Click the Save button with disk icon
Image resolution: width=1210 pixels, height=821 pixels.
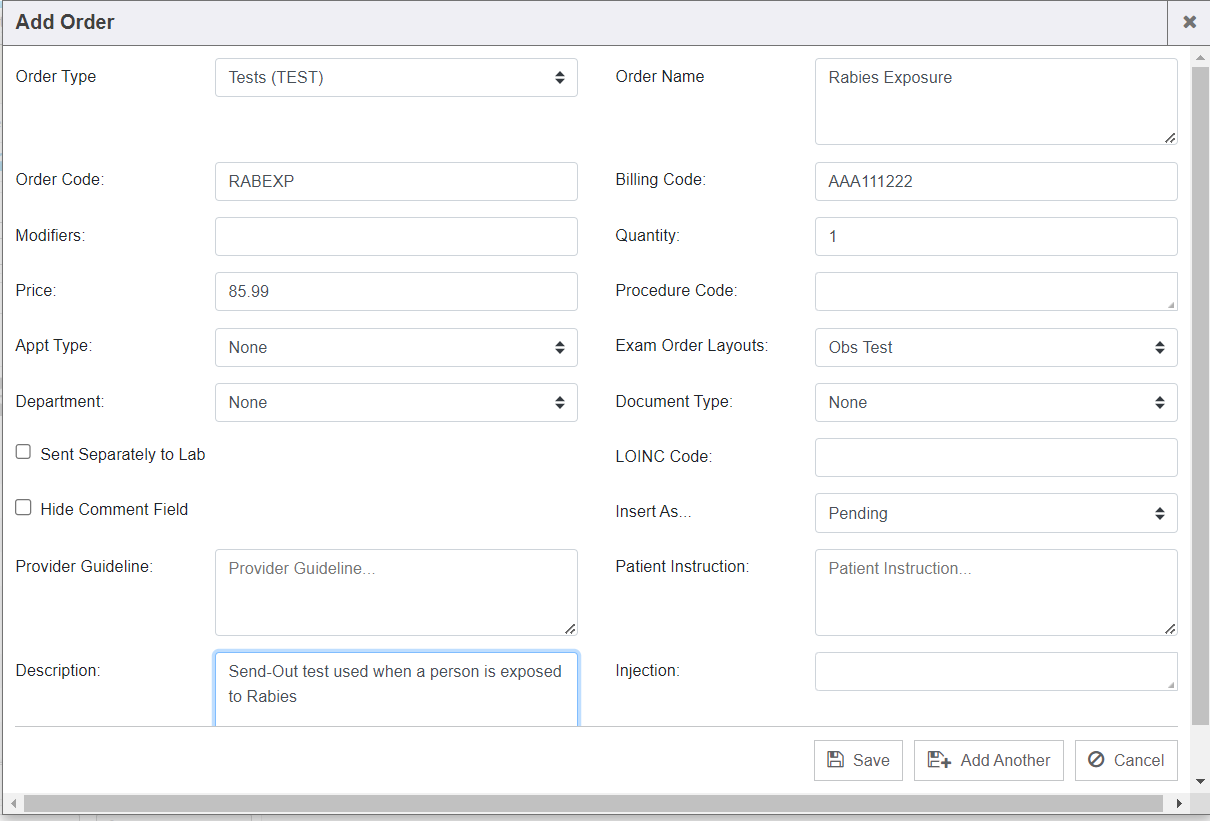coord(858,760)
